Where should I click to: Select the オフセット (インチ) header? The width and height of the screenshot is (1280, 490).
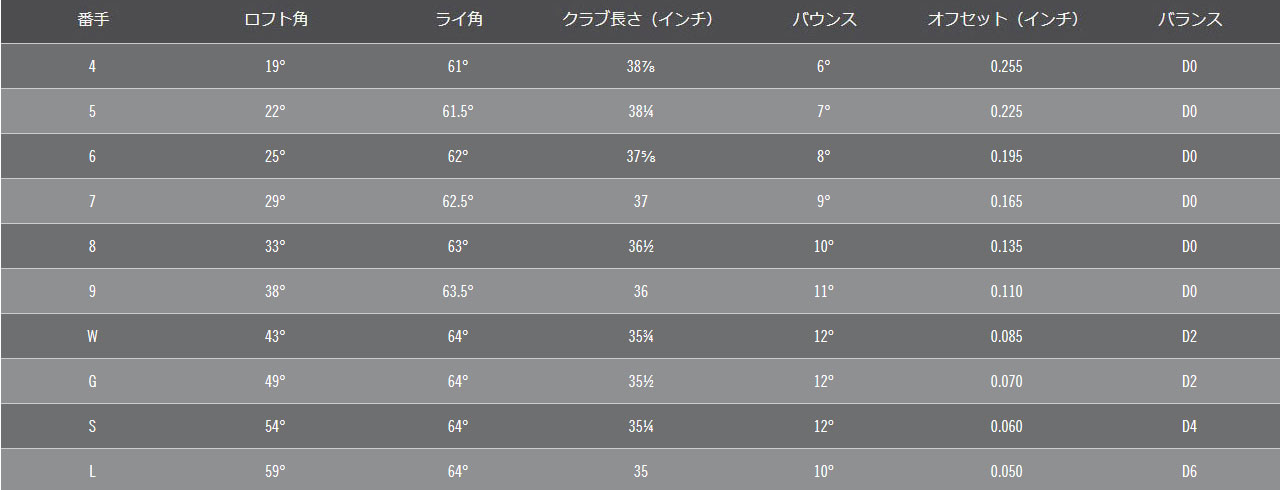[x=1006, y=20]
